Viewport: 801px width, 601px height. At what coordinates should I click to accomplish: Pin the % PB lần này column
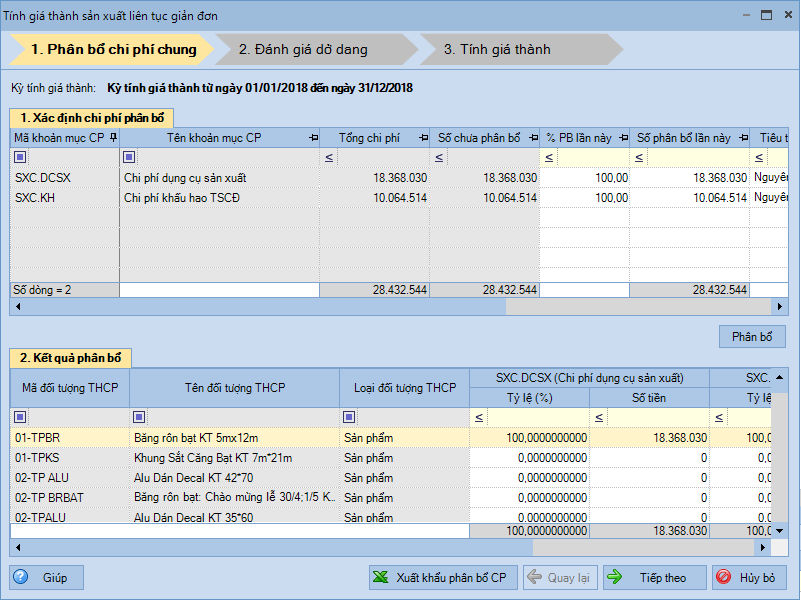624,137
